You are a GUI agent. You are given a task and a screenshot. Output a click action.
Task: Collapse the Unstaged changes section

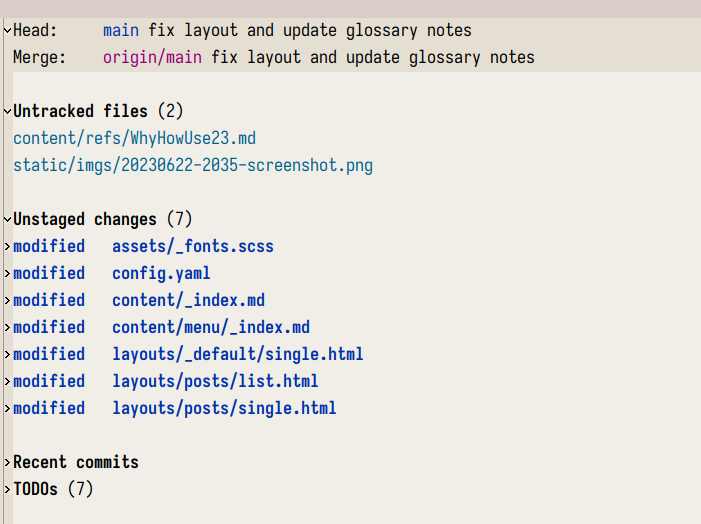(7, 220)
